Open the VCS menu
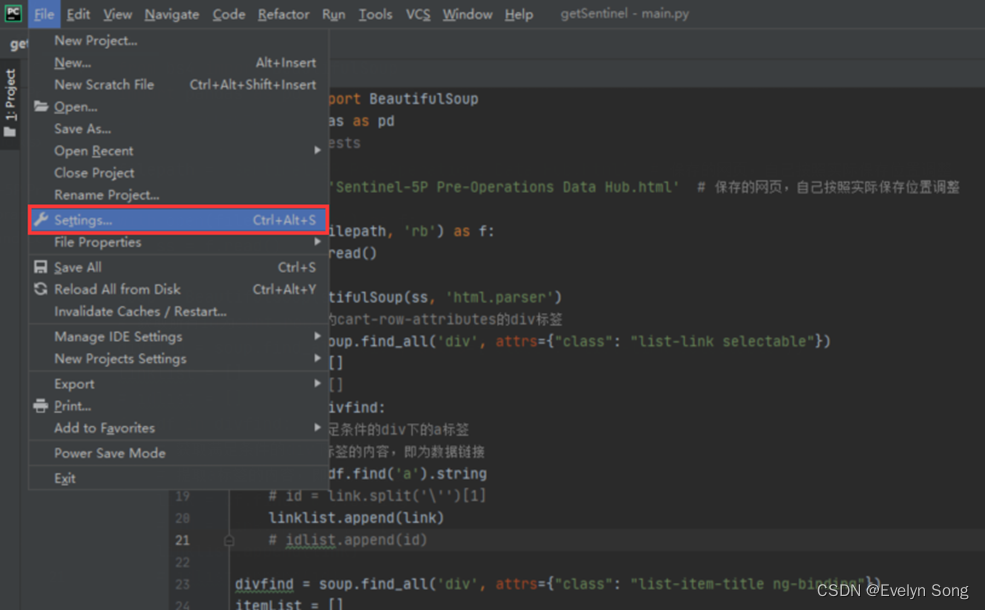 (x=418, y=14)
